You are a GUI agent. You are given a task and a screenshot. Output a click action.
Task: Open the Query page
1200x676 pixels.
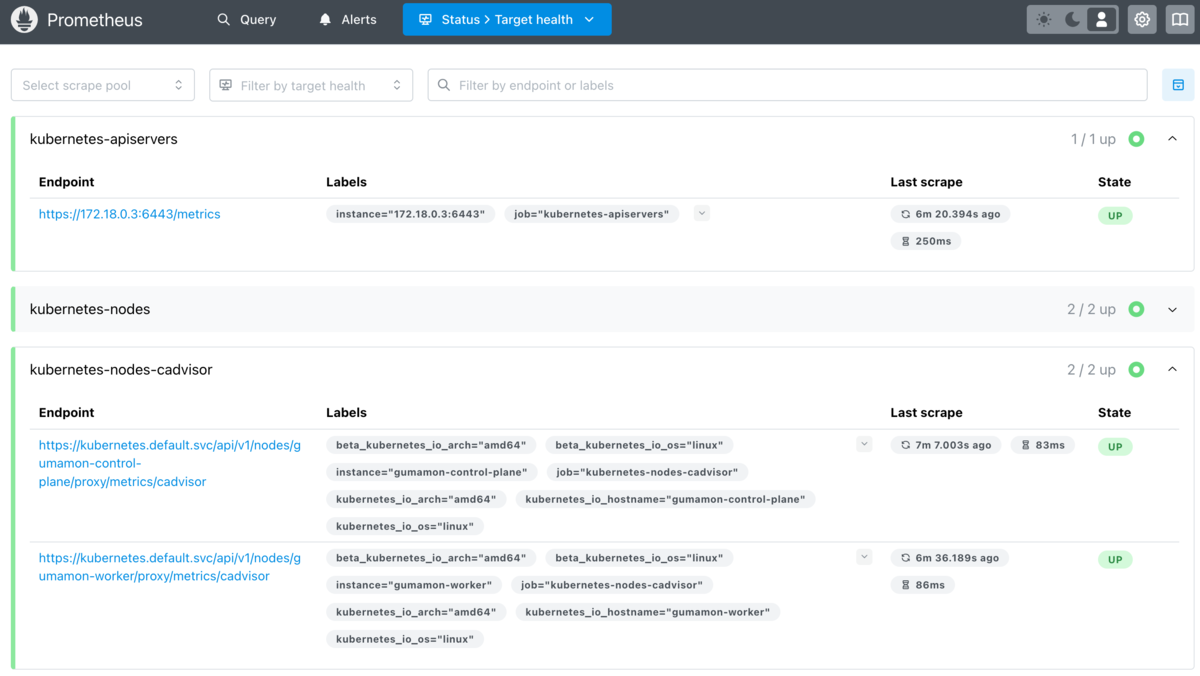pyautogui.click(x=247, y=20)
